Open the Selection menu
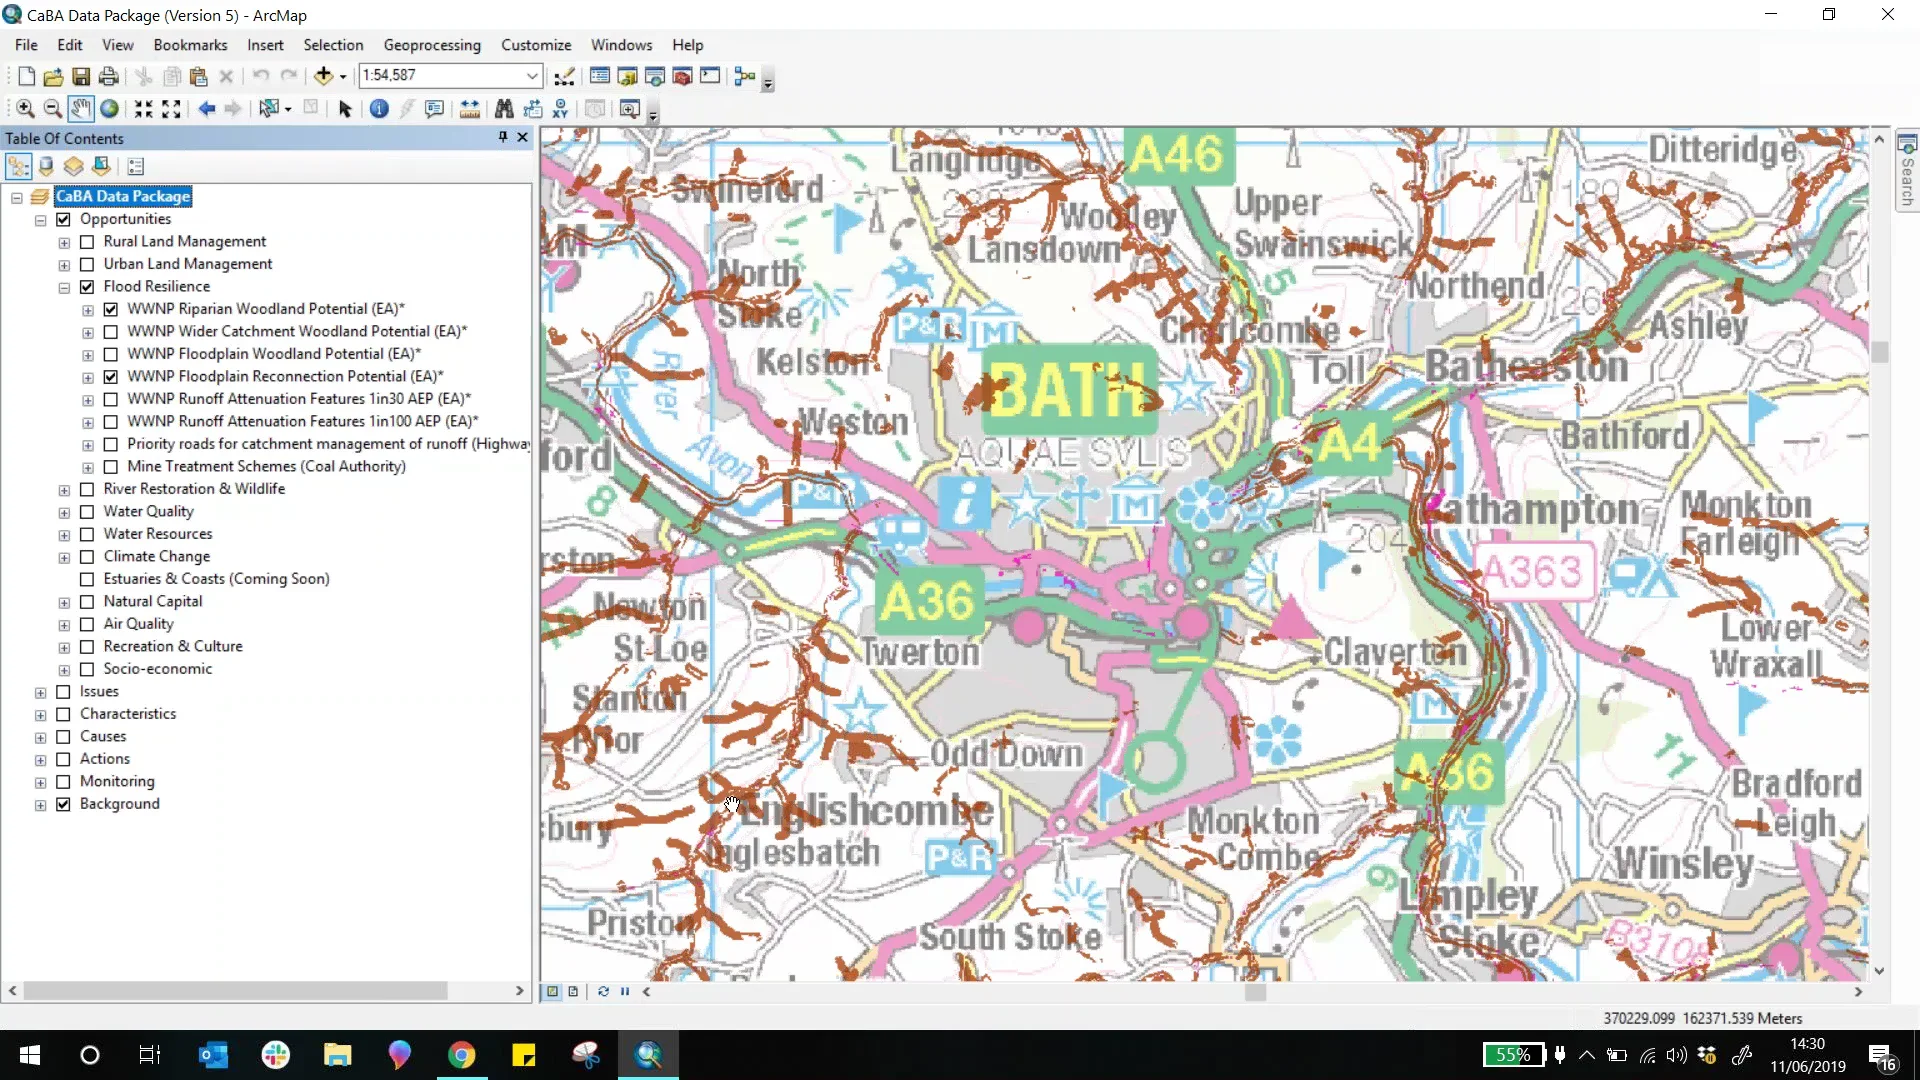This screenshot has width=1920, height=1080. click(333, 45)
